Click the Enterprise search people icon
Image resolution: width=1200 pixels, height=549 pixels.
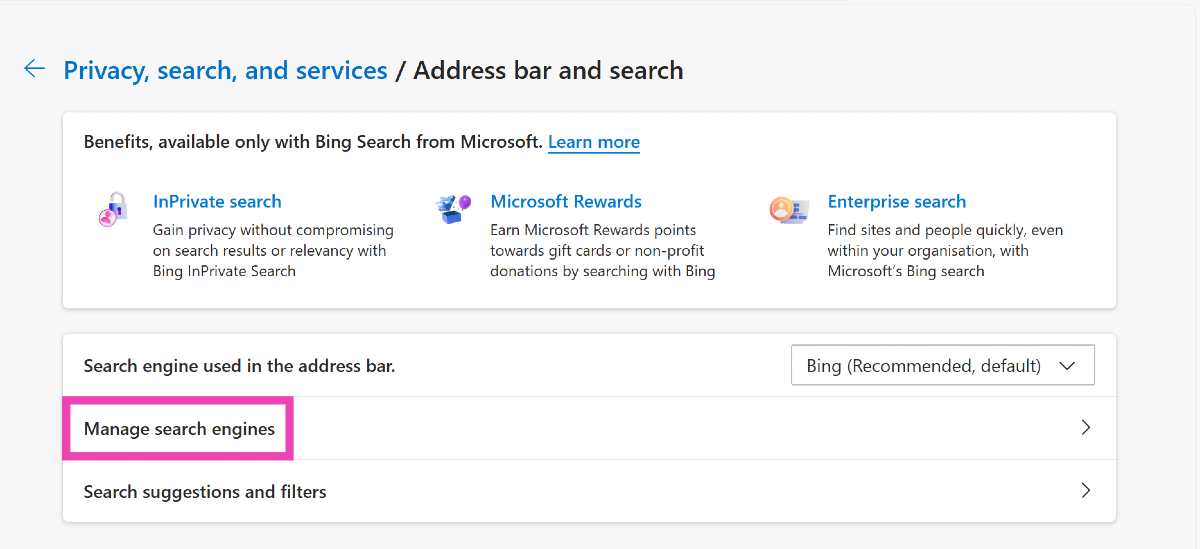788,210
